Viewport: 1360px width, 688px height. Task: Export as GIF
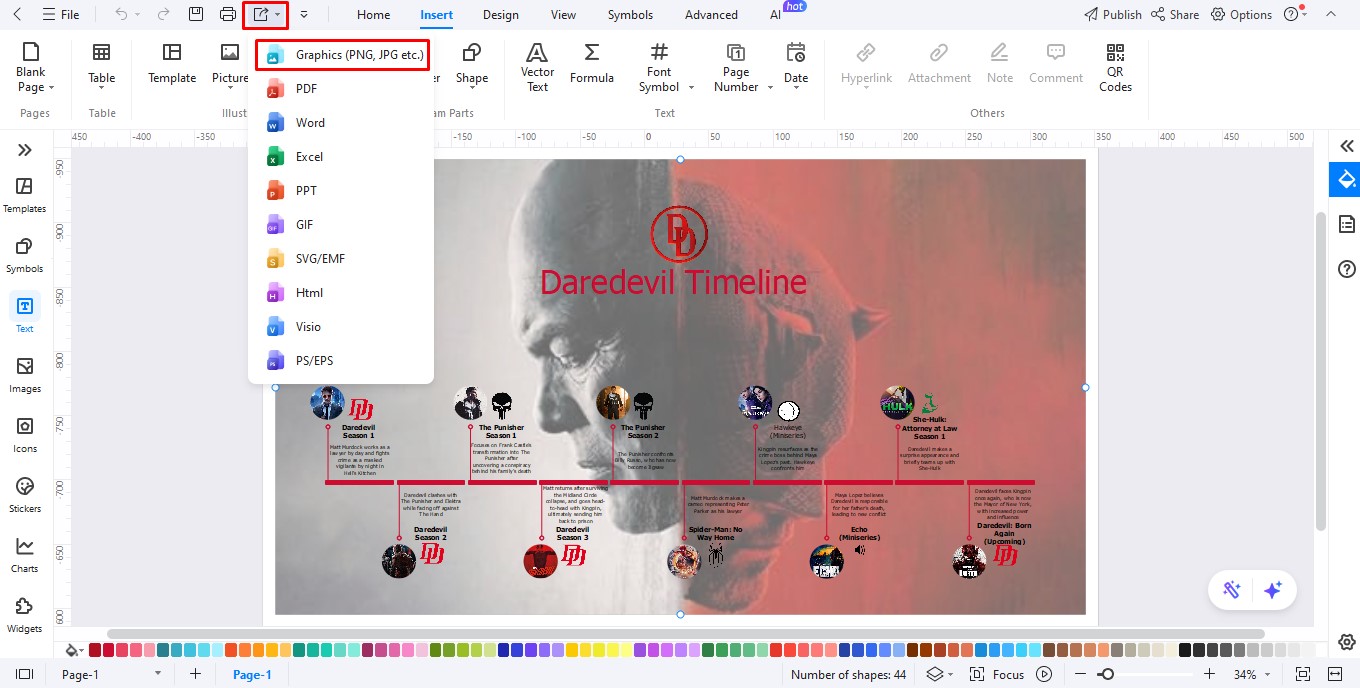click(x=340, y=225)
